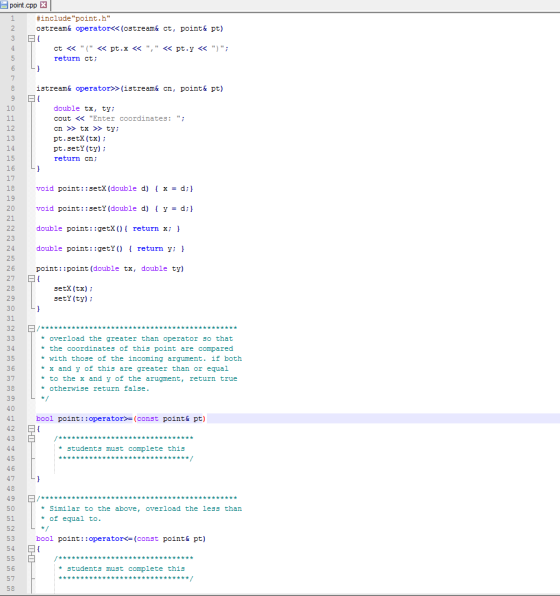Collapse operator<< function fold at line 3
560x596 pixels.
(x=31, y=38)
